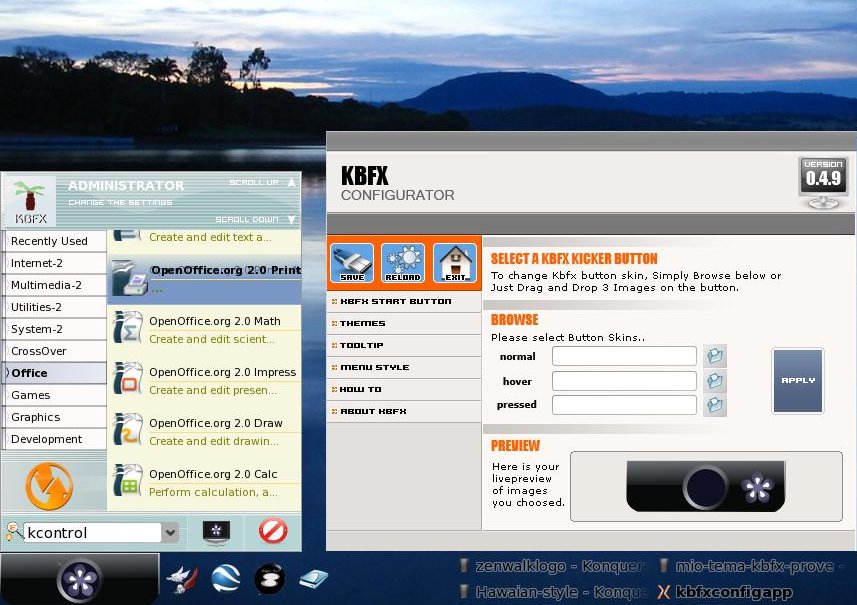Open the Tooltip section
The width and height of the screenshot is (857, 605).
tap(404, 345)
